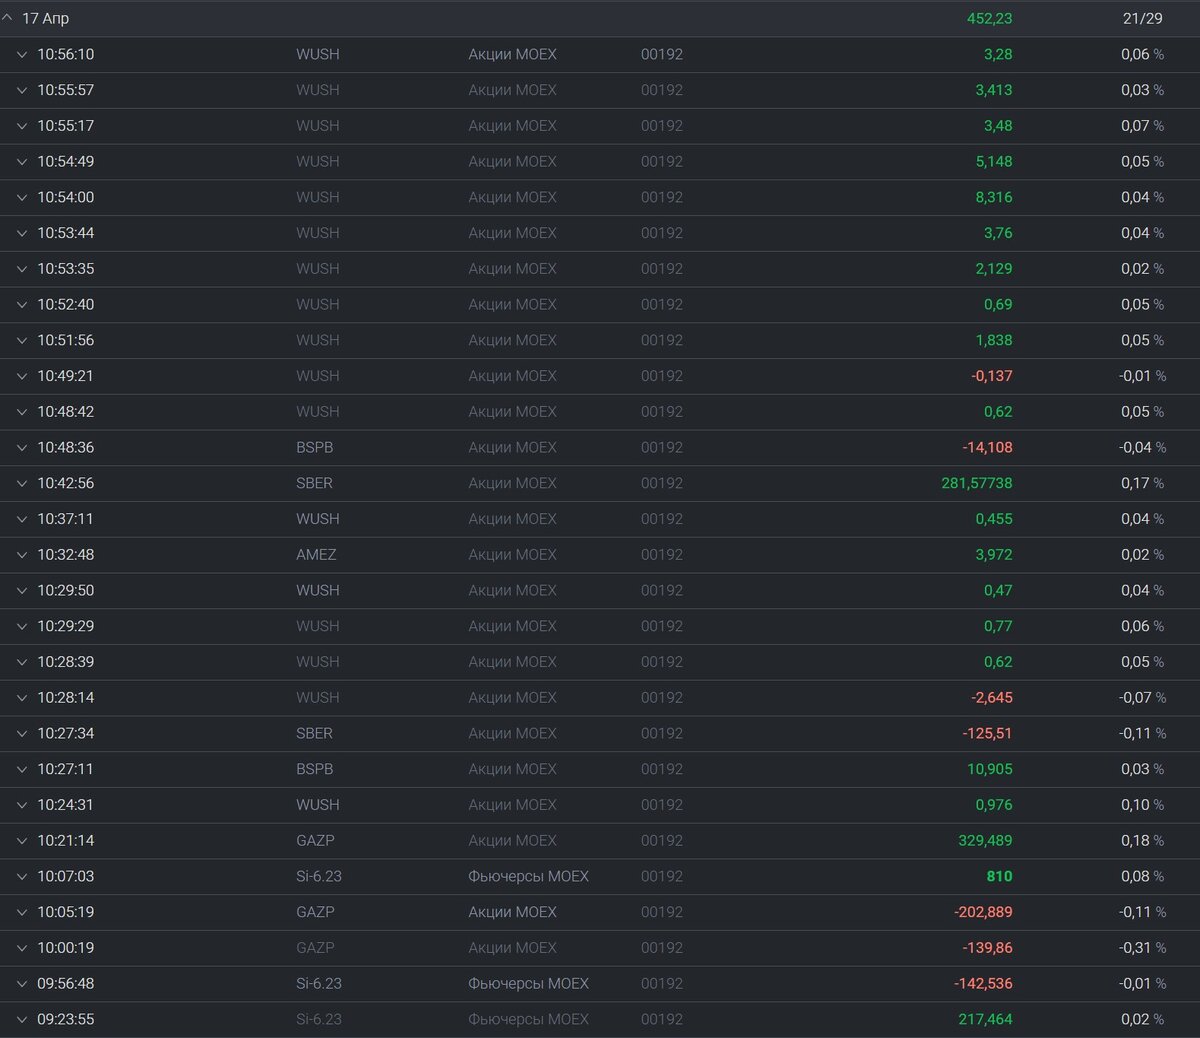This screenshot has height=1038, width=1200.
Task: Expand the 10:52:40 trade row chevron
Action: (x=22, y=304)
